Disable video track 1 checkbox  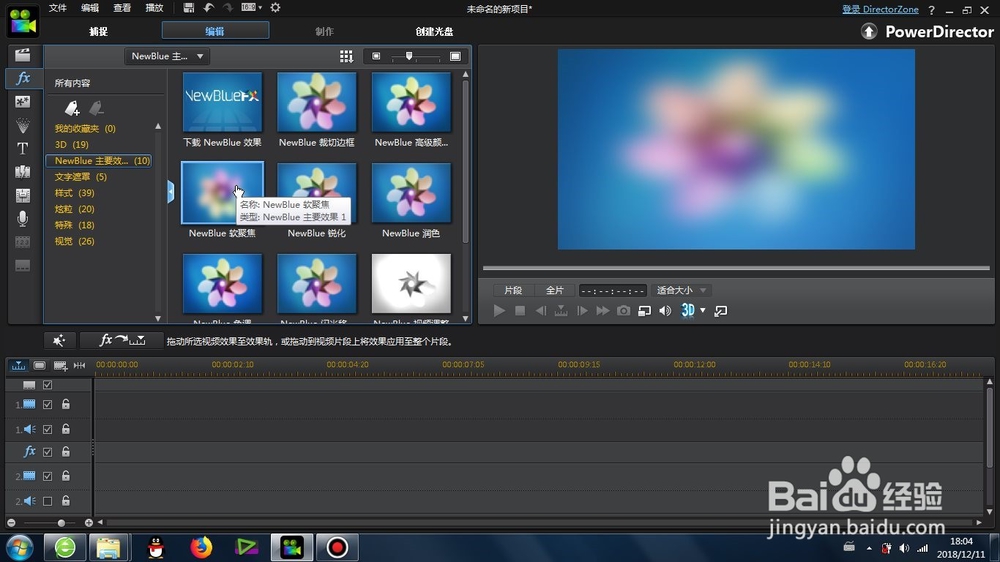(47, 404)
